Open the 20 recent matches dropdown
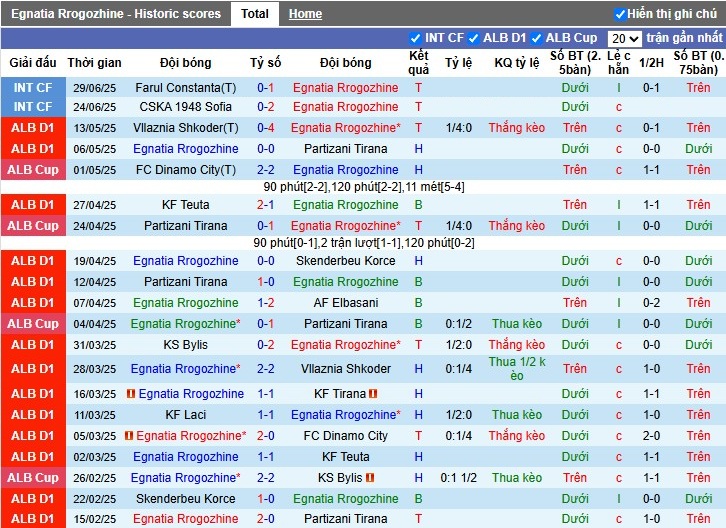Screen dimensions: 726x528 (x=624, y=38)
